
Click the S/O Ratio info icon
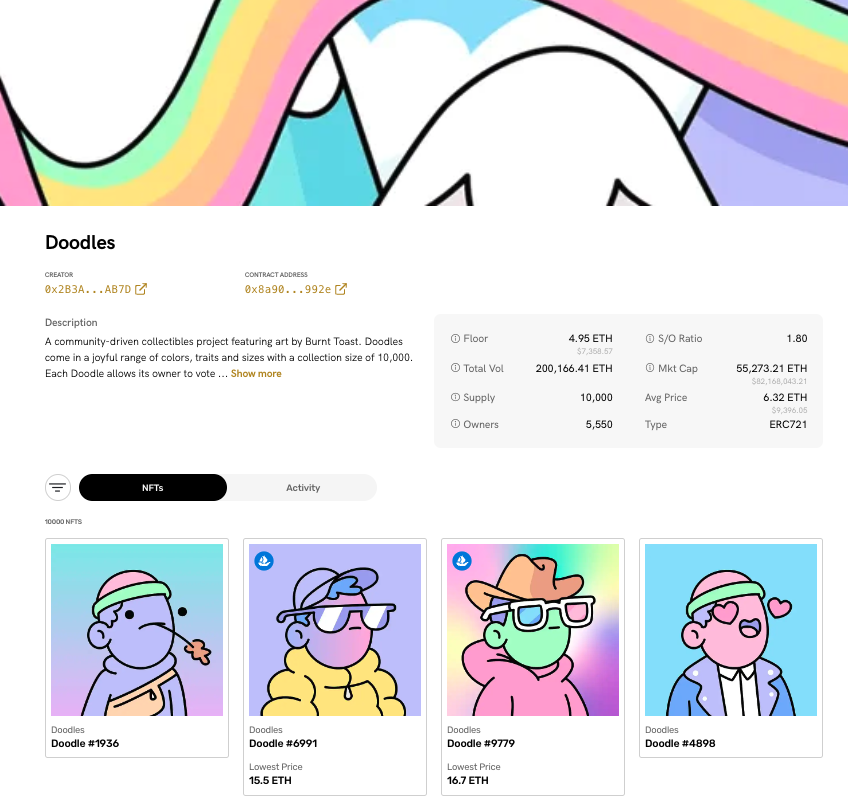pyautogui.click(x=650, y=339)
